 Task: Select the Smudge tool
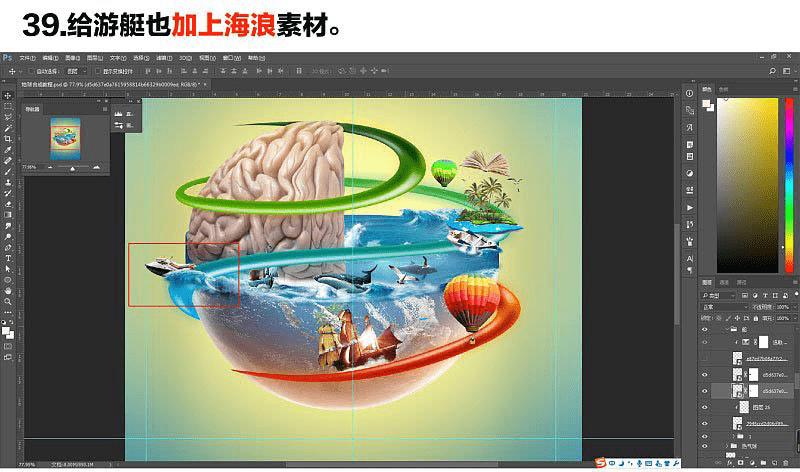click(x=8, y=226)
